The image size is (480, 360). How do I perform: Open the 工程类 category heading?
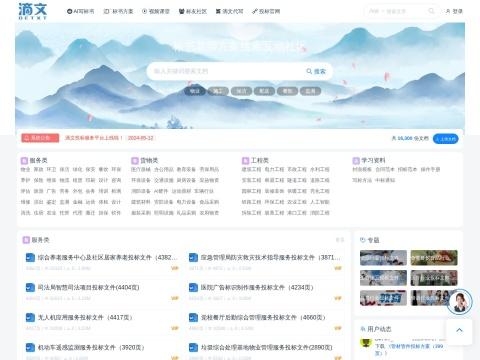click(x=260, y=161)
